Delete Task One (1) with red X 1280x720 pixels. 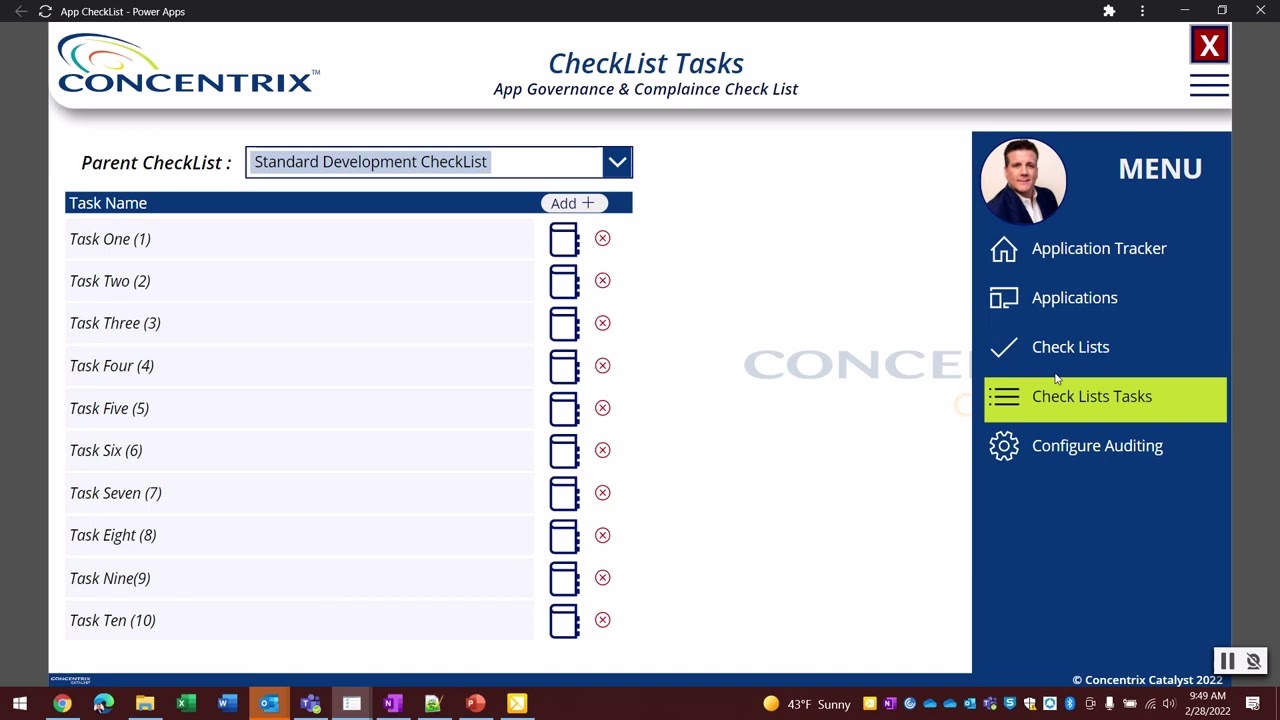[602, 238]
